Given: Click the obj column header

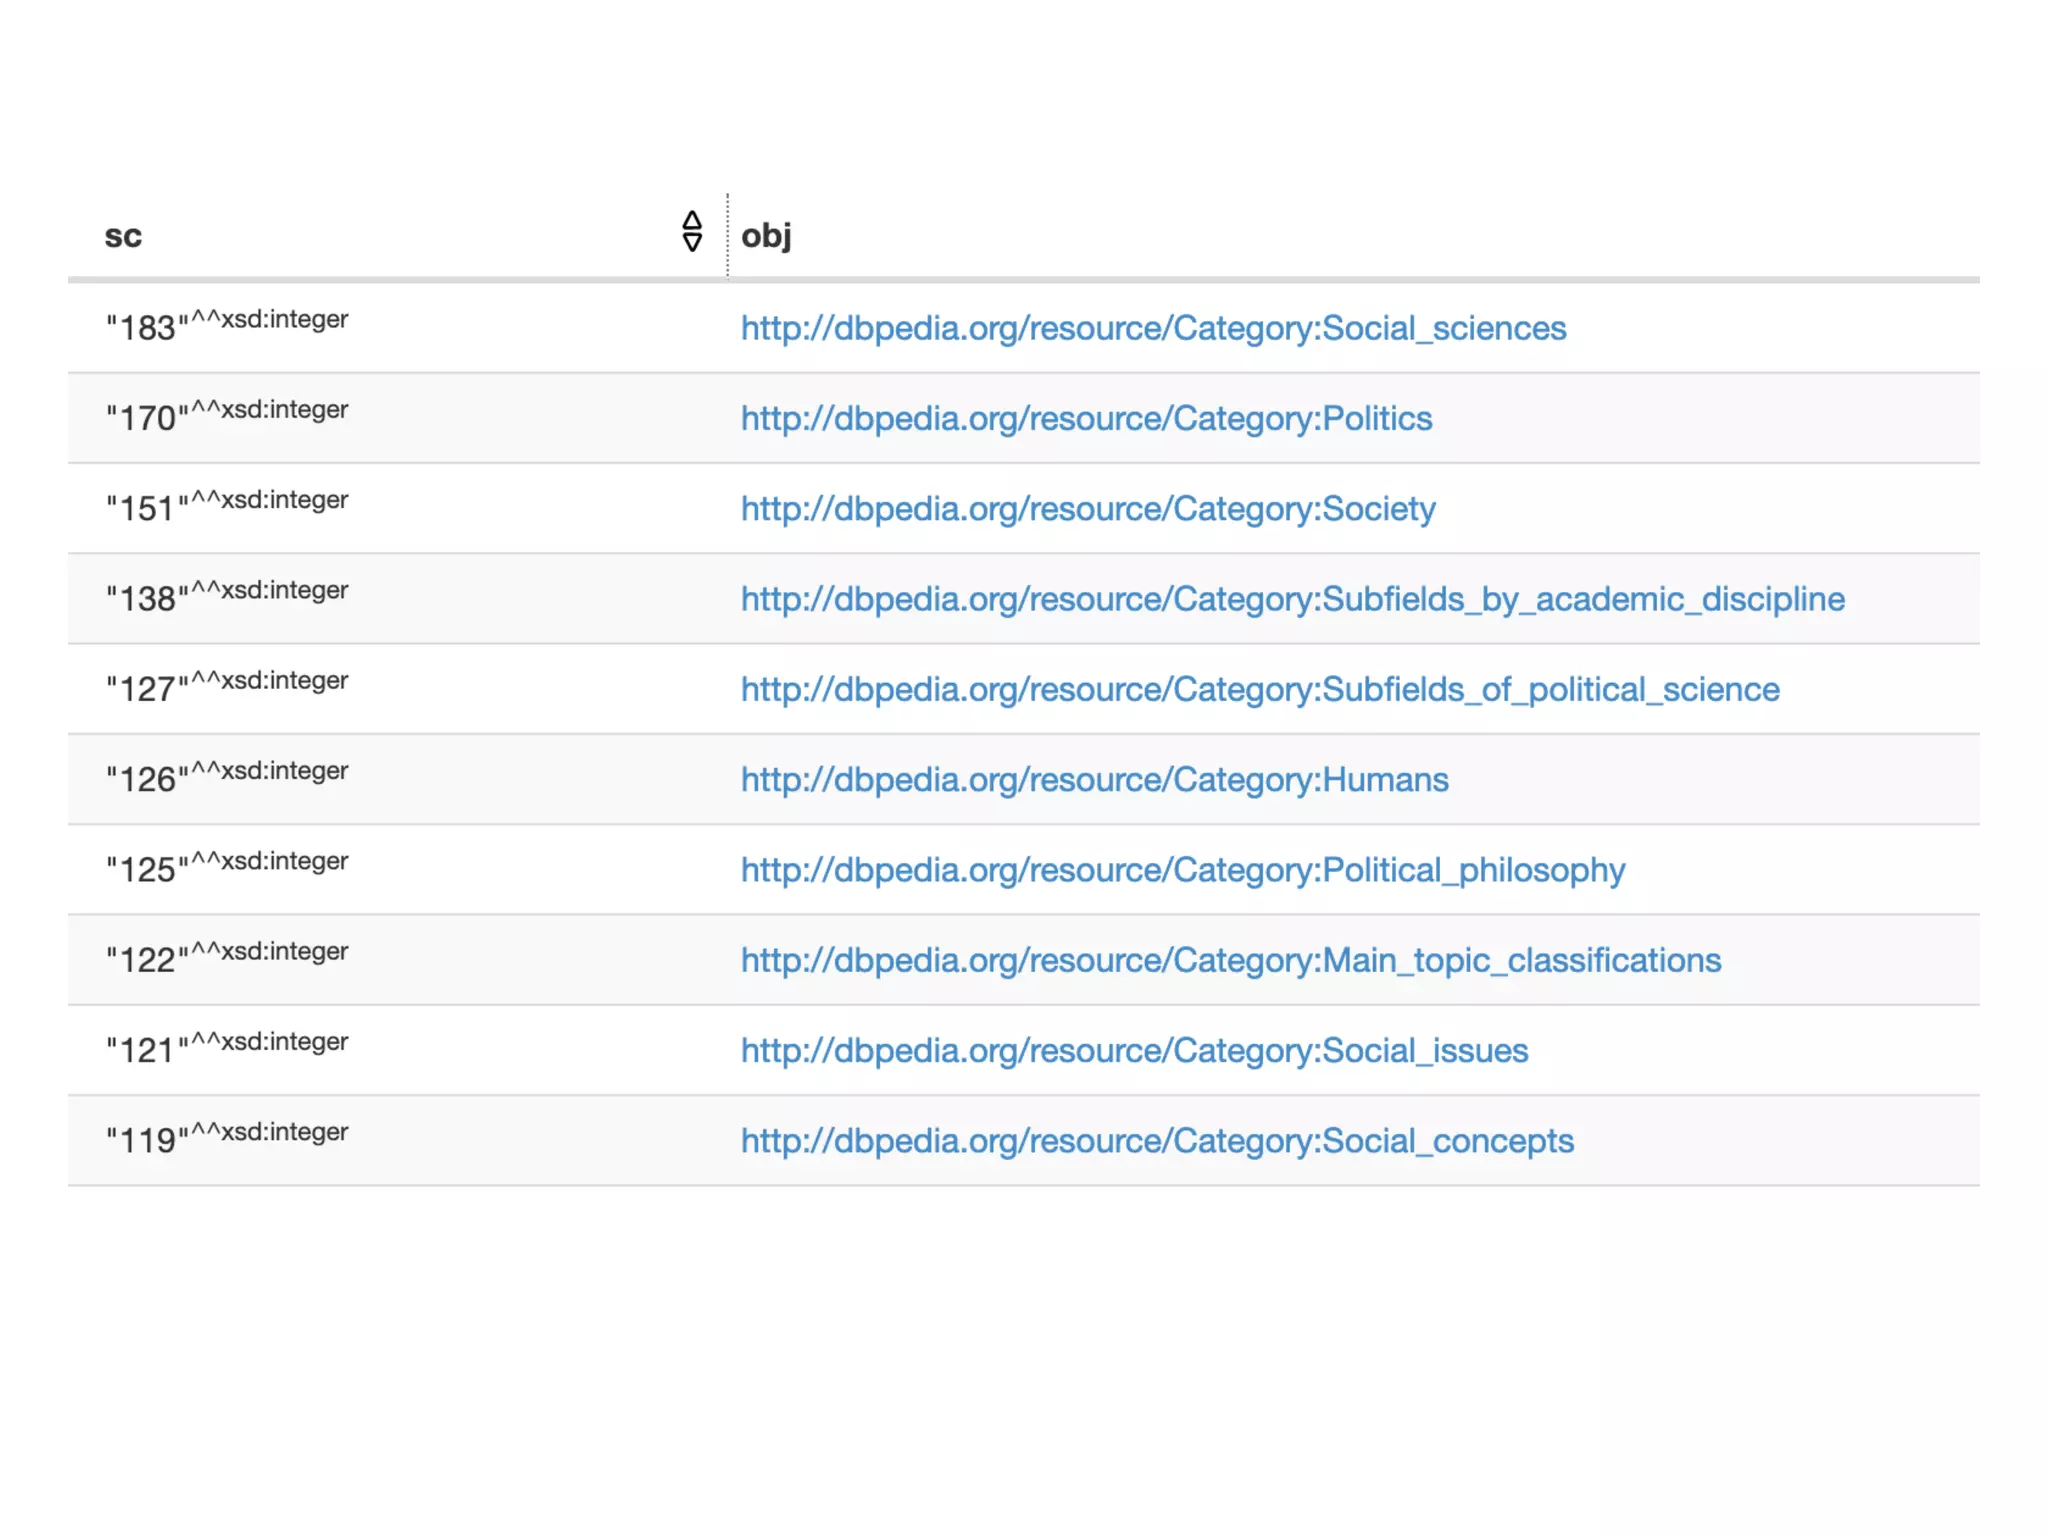Looking at the screenshot, I should (x=766, y=236).
